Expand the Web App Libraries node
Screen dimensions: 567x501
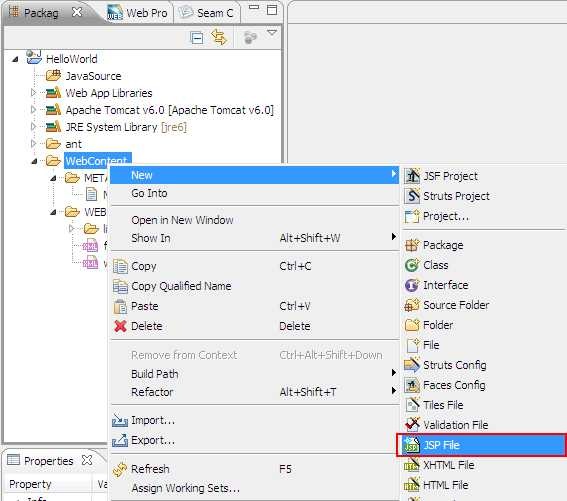click(33, 93)
